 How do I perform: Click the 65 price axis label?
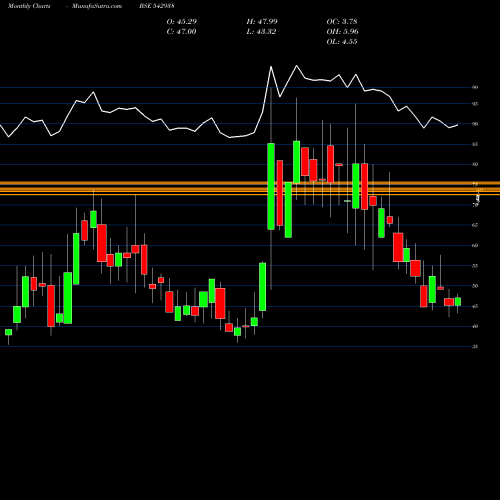coord(475,225)
